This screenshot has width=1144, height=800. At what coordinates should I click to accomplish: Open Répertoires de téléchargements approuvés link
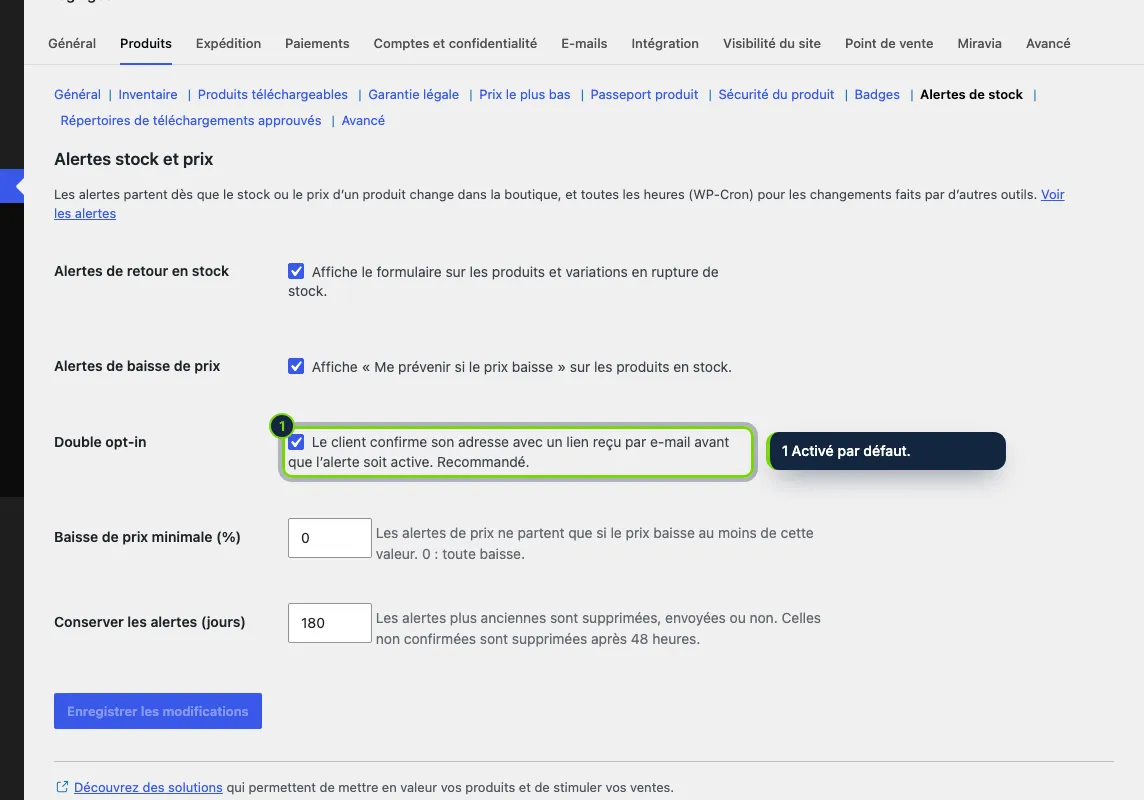(190, 120)
